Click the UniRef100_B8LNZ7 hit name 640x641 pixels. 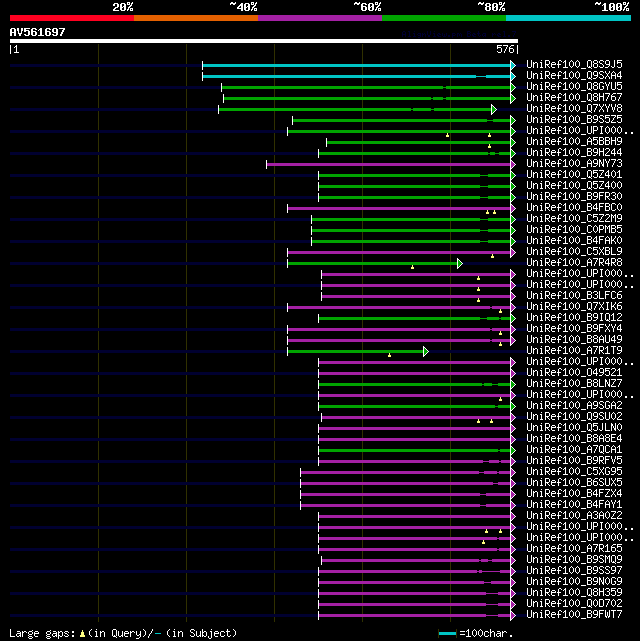click(574, 383)
